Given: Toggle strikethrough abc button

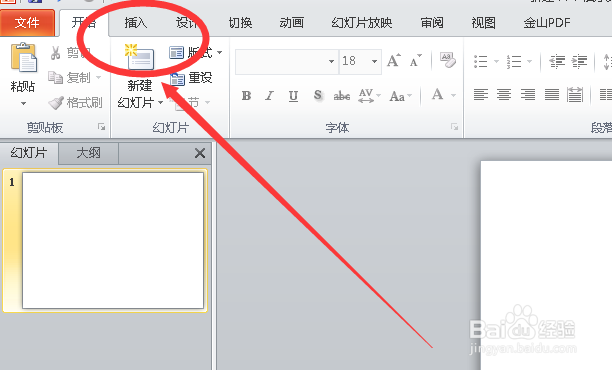Looking at the screenshot, I should [342, 96].
